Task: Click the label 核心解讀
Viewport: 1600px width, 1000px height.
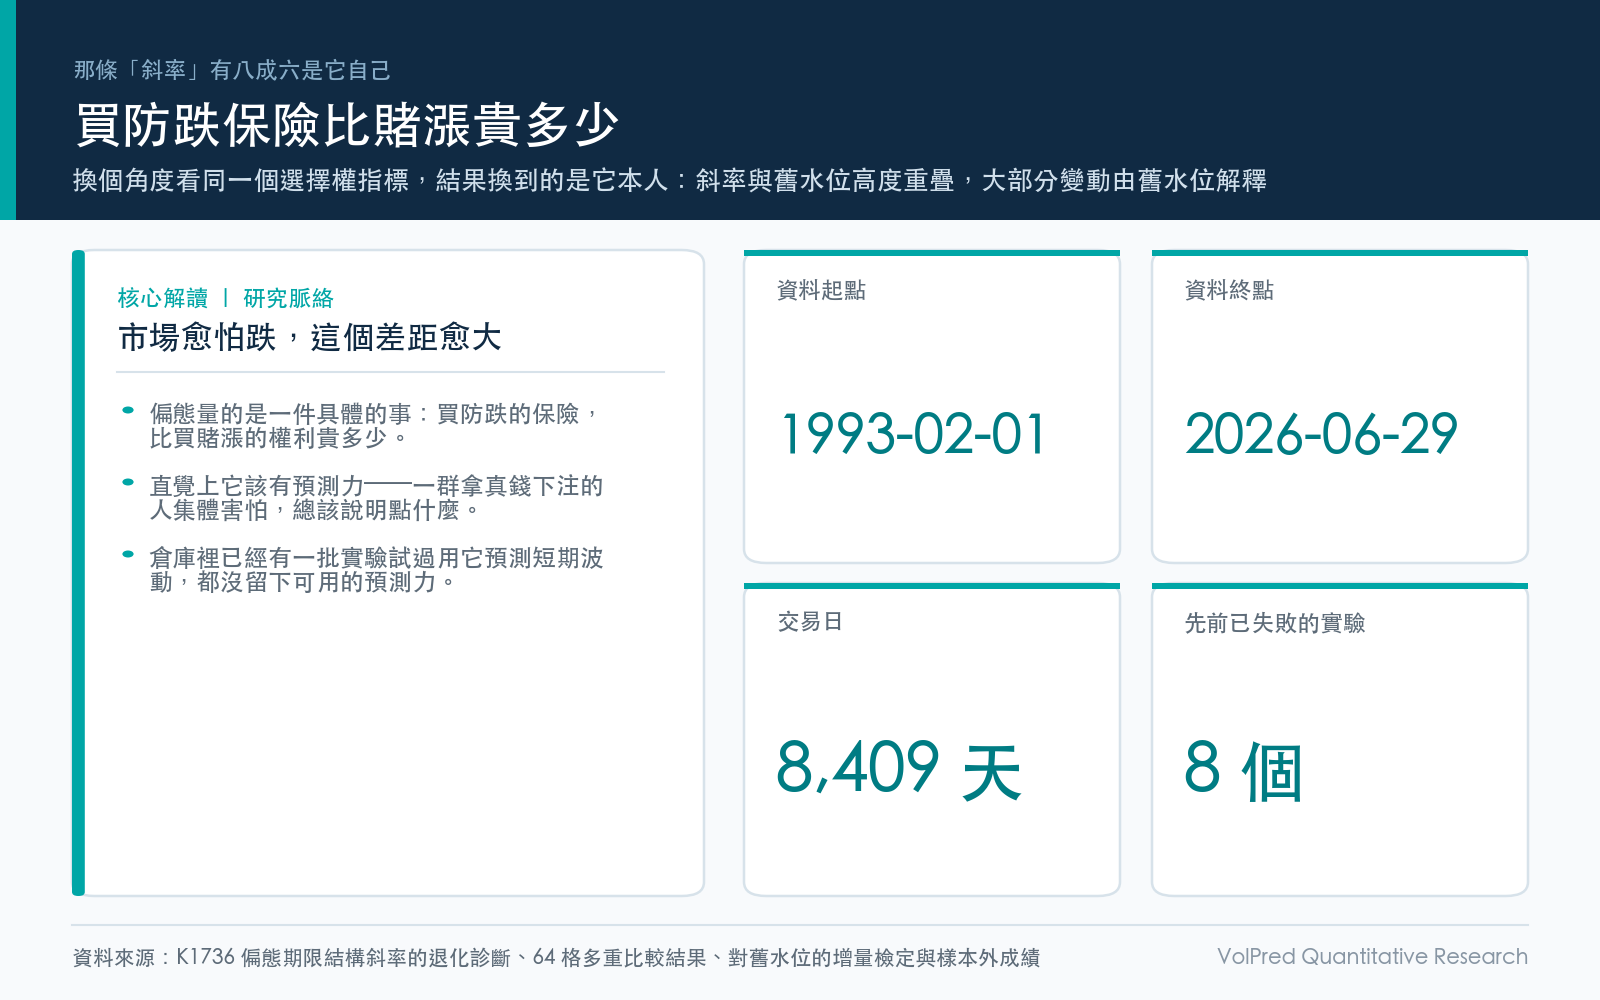Action: [x=163, y=298]
